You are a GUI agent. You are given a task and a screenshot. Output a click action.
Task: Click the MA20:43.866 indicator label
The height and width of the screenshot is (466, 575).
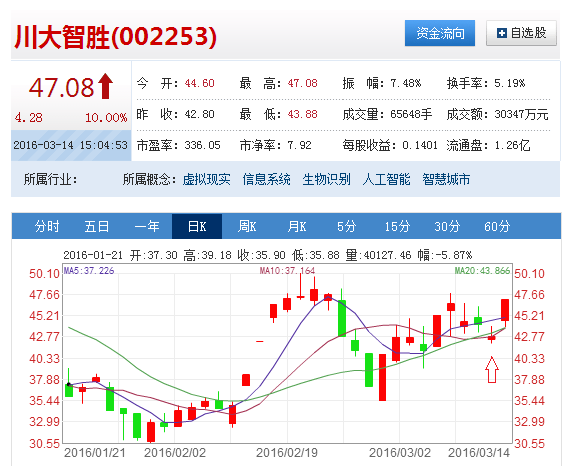point(482,271)
